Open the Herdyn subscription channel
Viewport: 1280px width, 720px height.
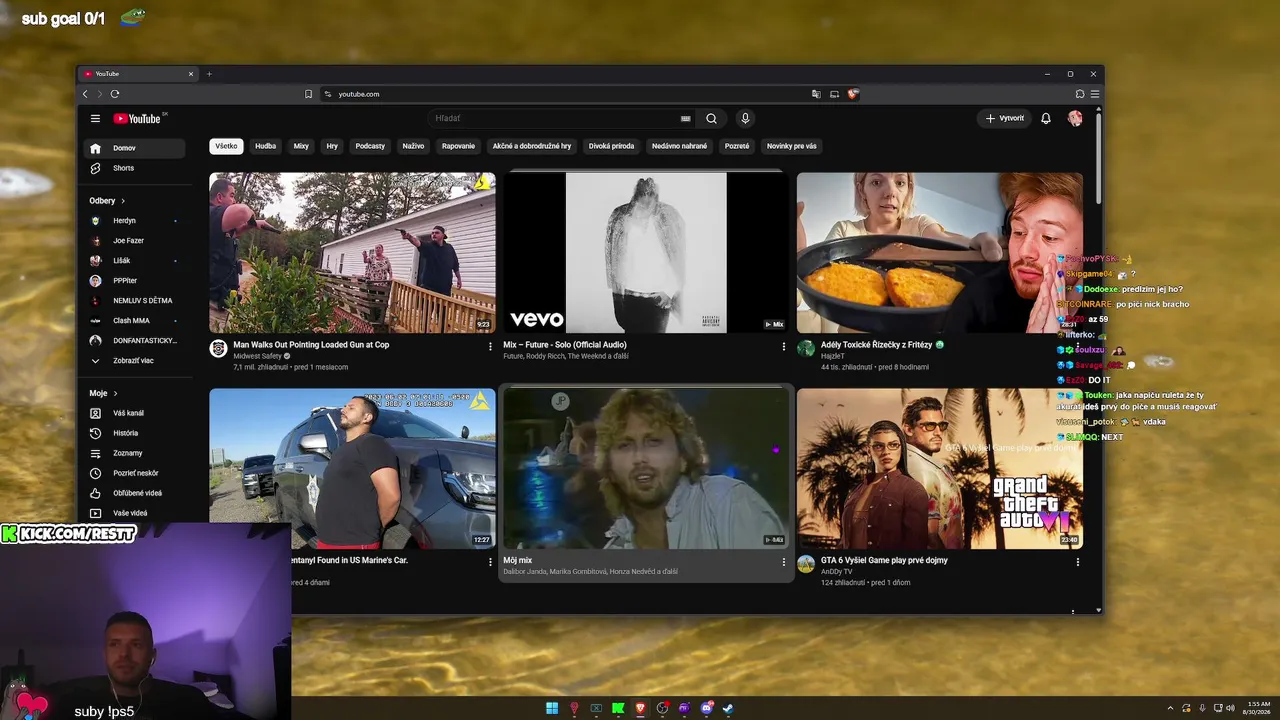[x=135, y=221]
